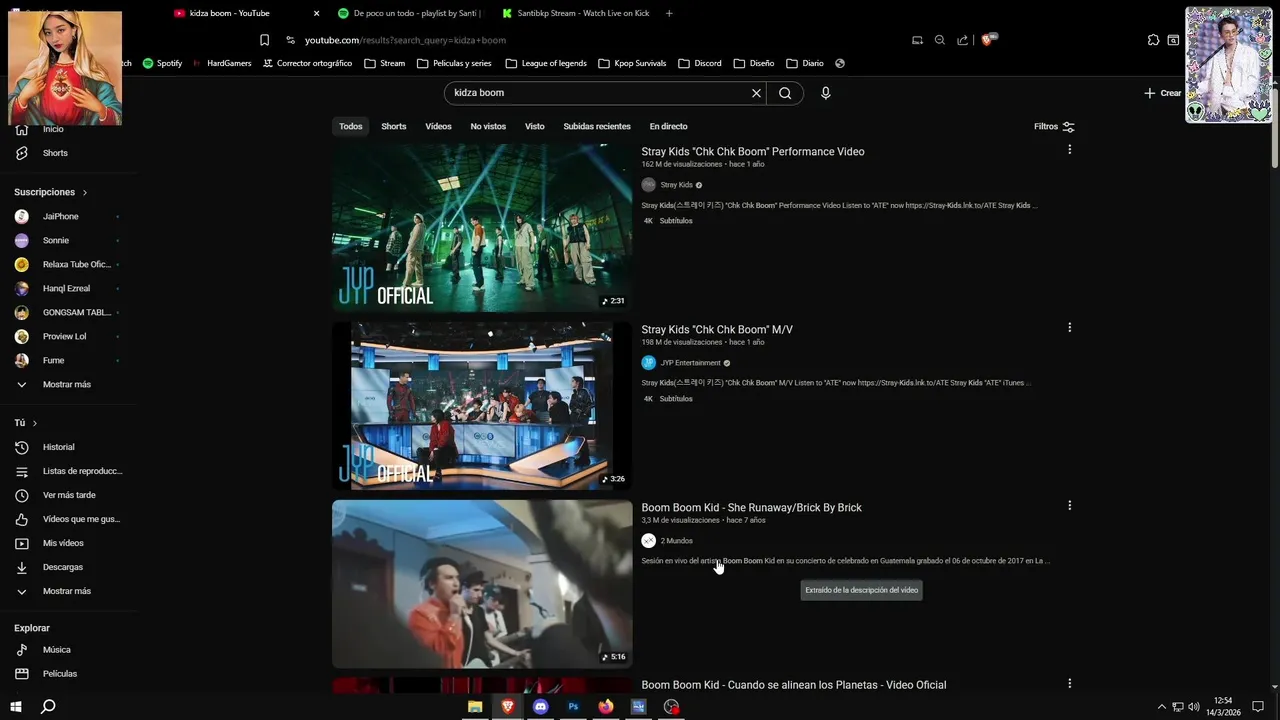Image resolution: width=1280 pixels, height=720 pixels.
Task: Open the GONGSAM TABL... subscription
Action: coord(76,312)
